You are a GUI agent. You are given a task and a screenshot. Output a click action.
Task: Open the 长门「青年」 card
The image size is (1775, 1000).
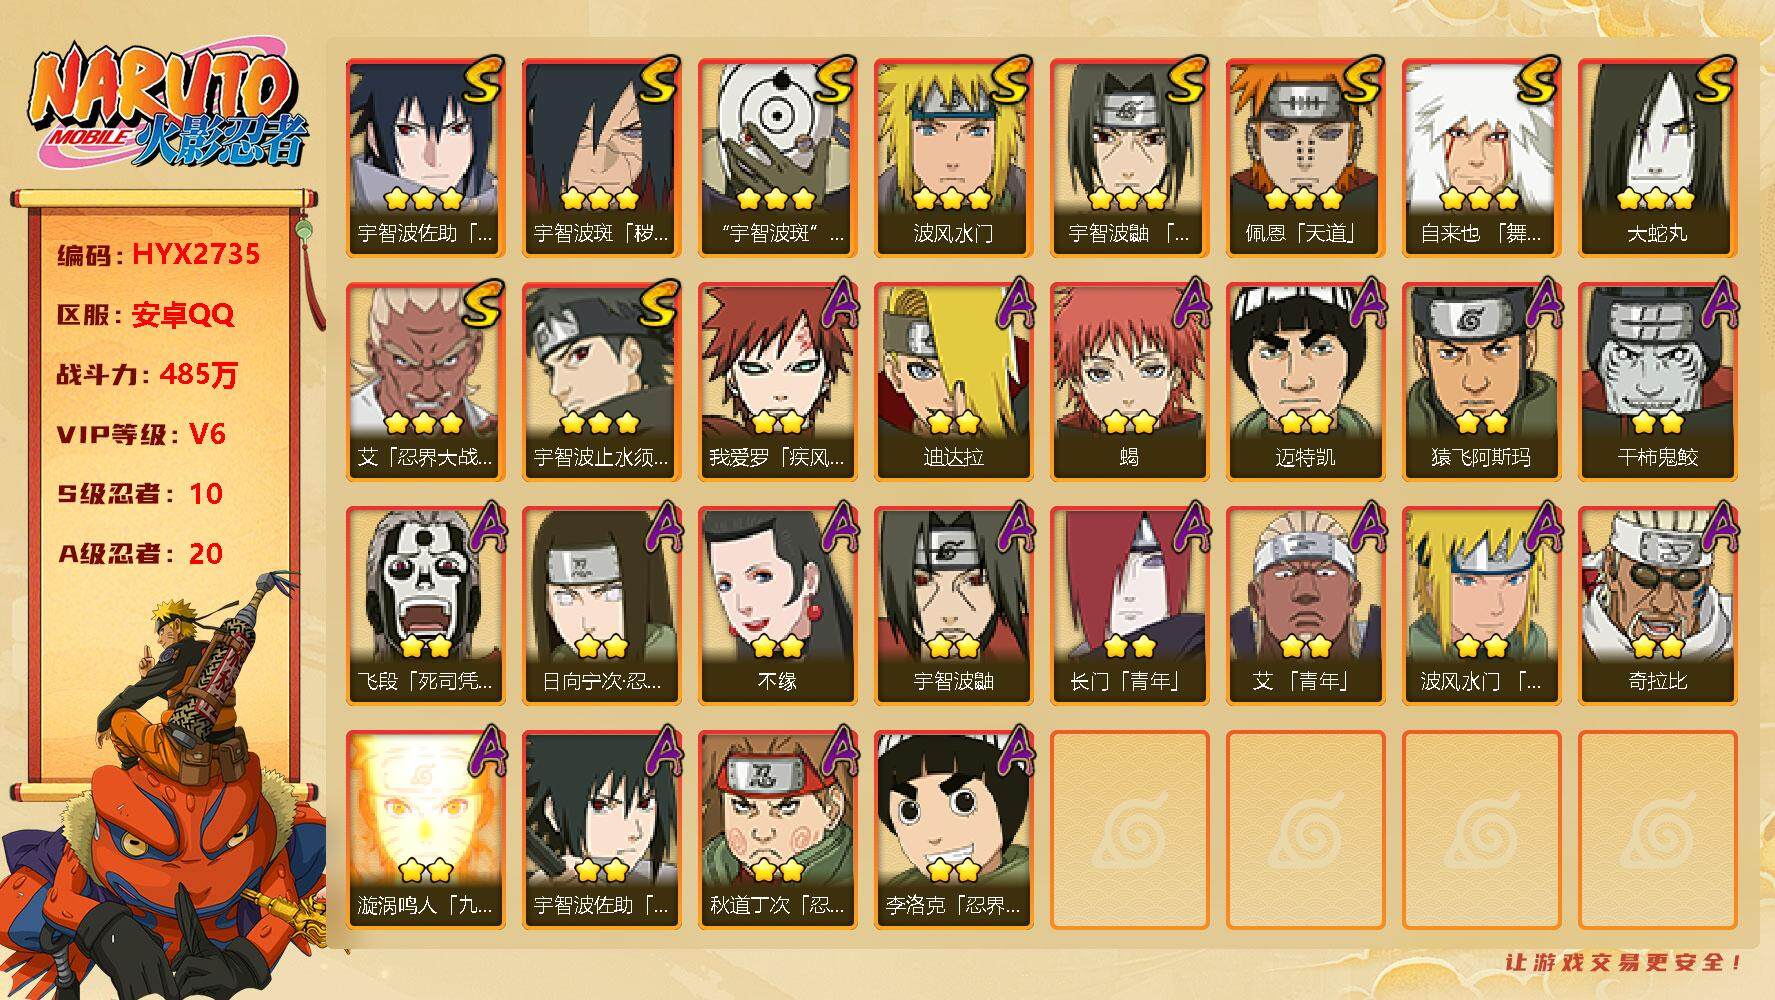[x=1129, y=605]
